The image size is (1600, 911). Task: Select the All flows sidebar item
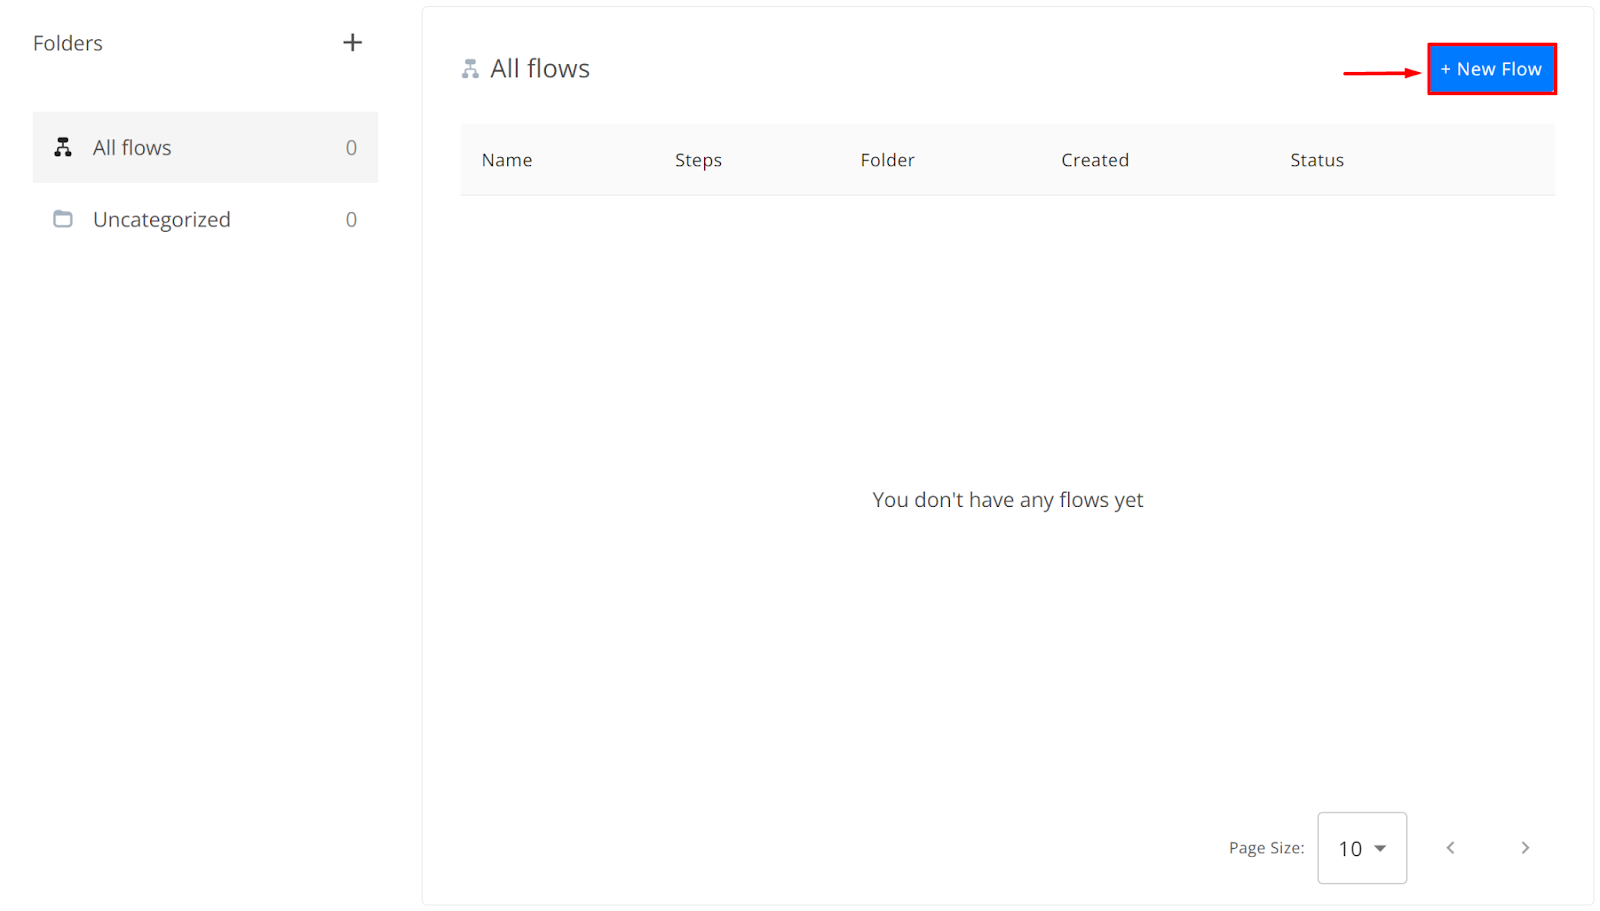point(205,147)
